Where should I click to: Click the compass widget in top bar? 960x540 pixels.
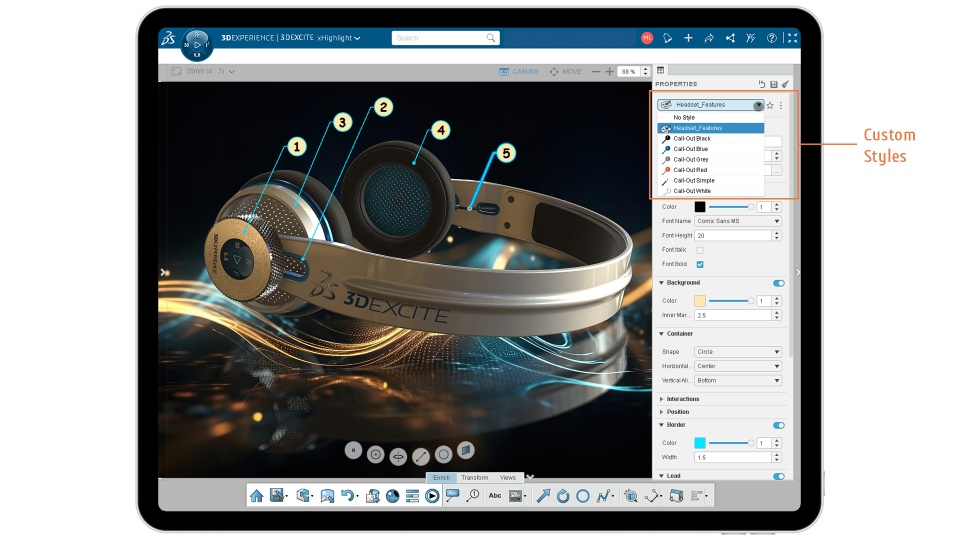click(197, 45)
